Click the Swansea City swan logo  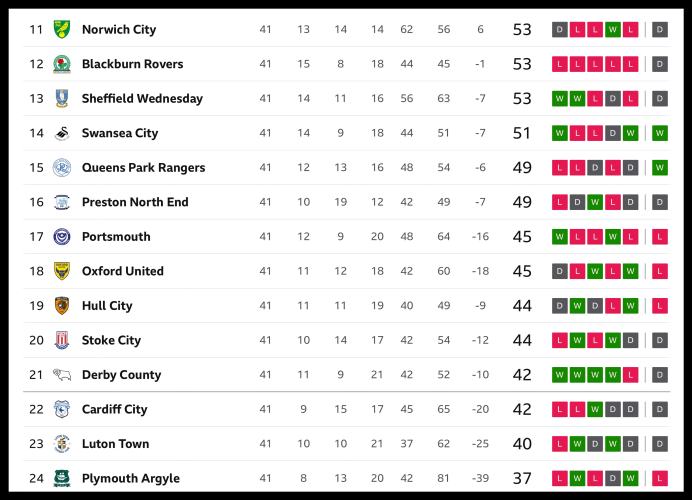[62, 133]
